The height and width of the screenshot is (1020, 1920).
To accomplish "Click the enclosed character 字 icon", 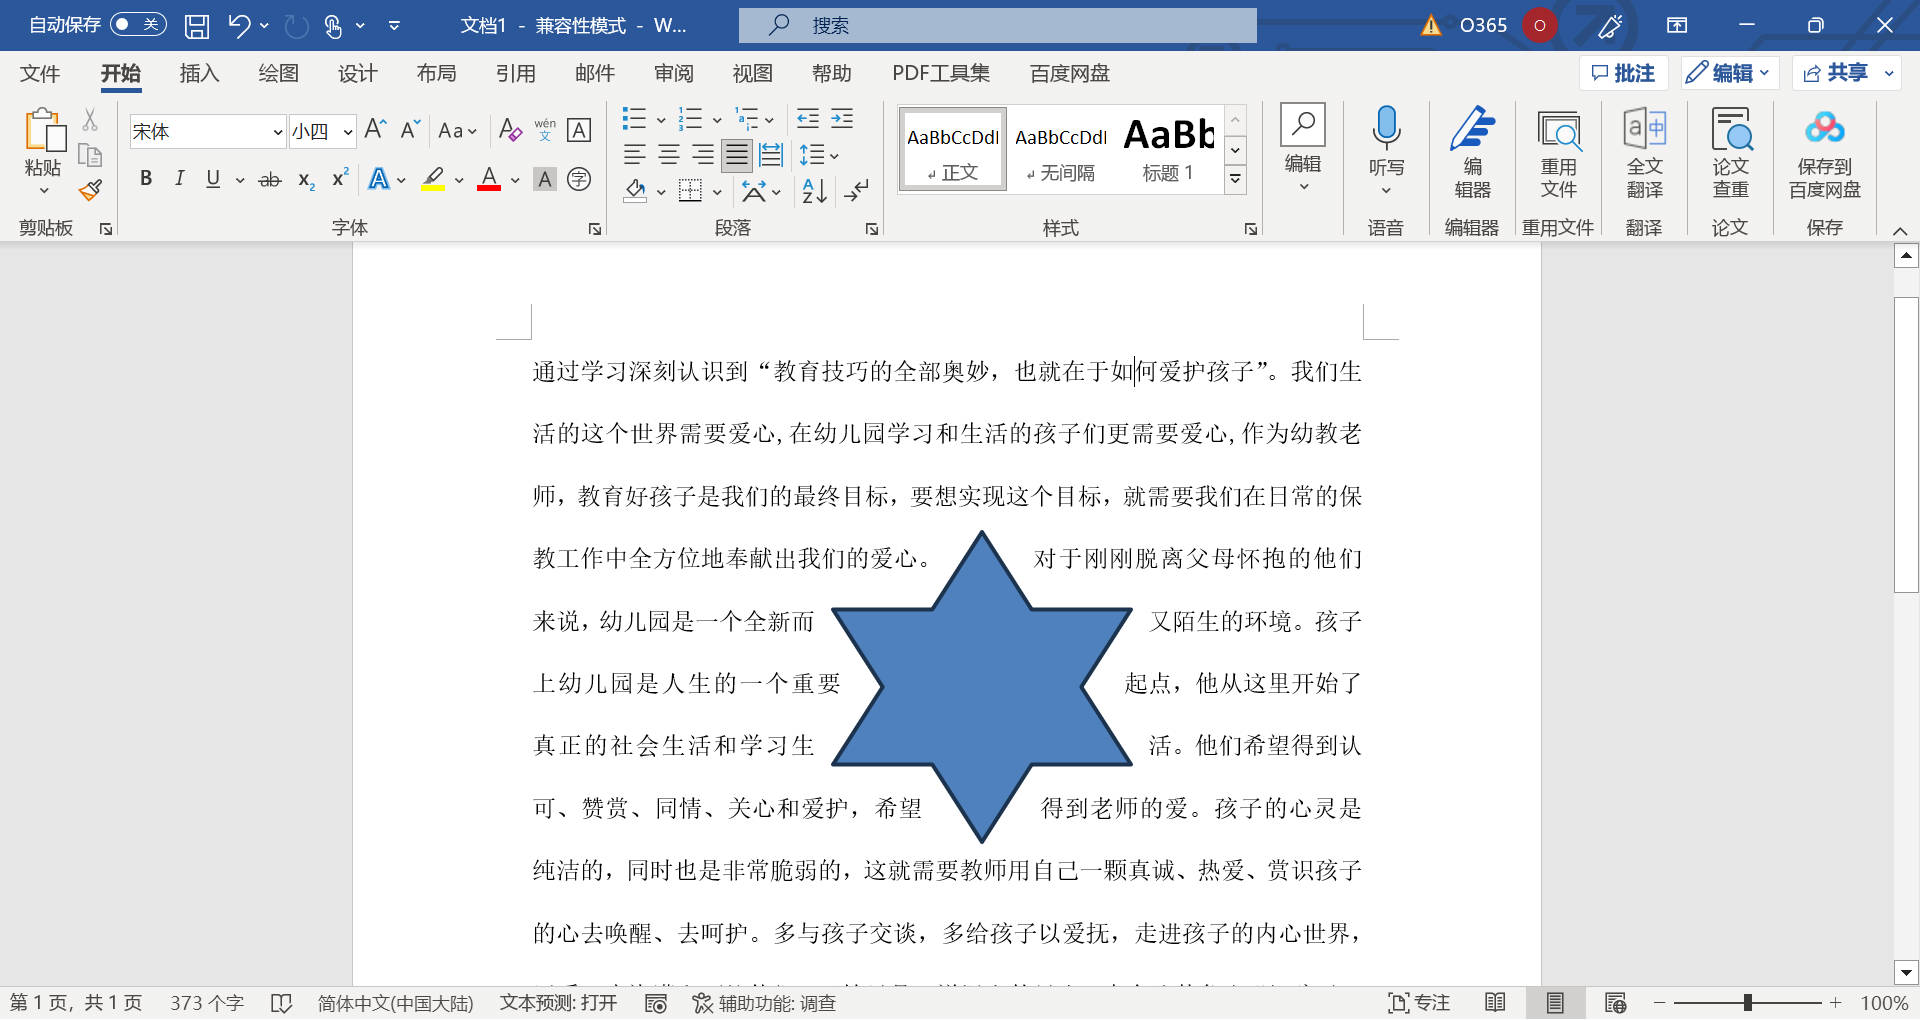I will (579, 179).
